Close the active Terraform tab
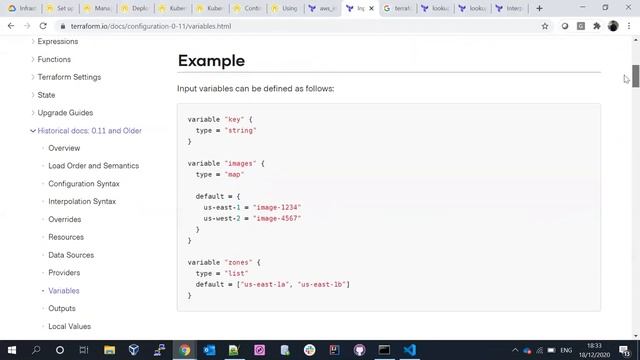This screenshot has height=360, width=640. (x=371, y=8)
